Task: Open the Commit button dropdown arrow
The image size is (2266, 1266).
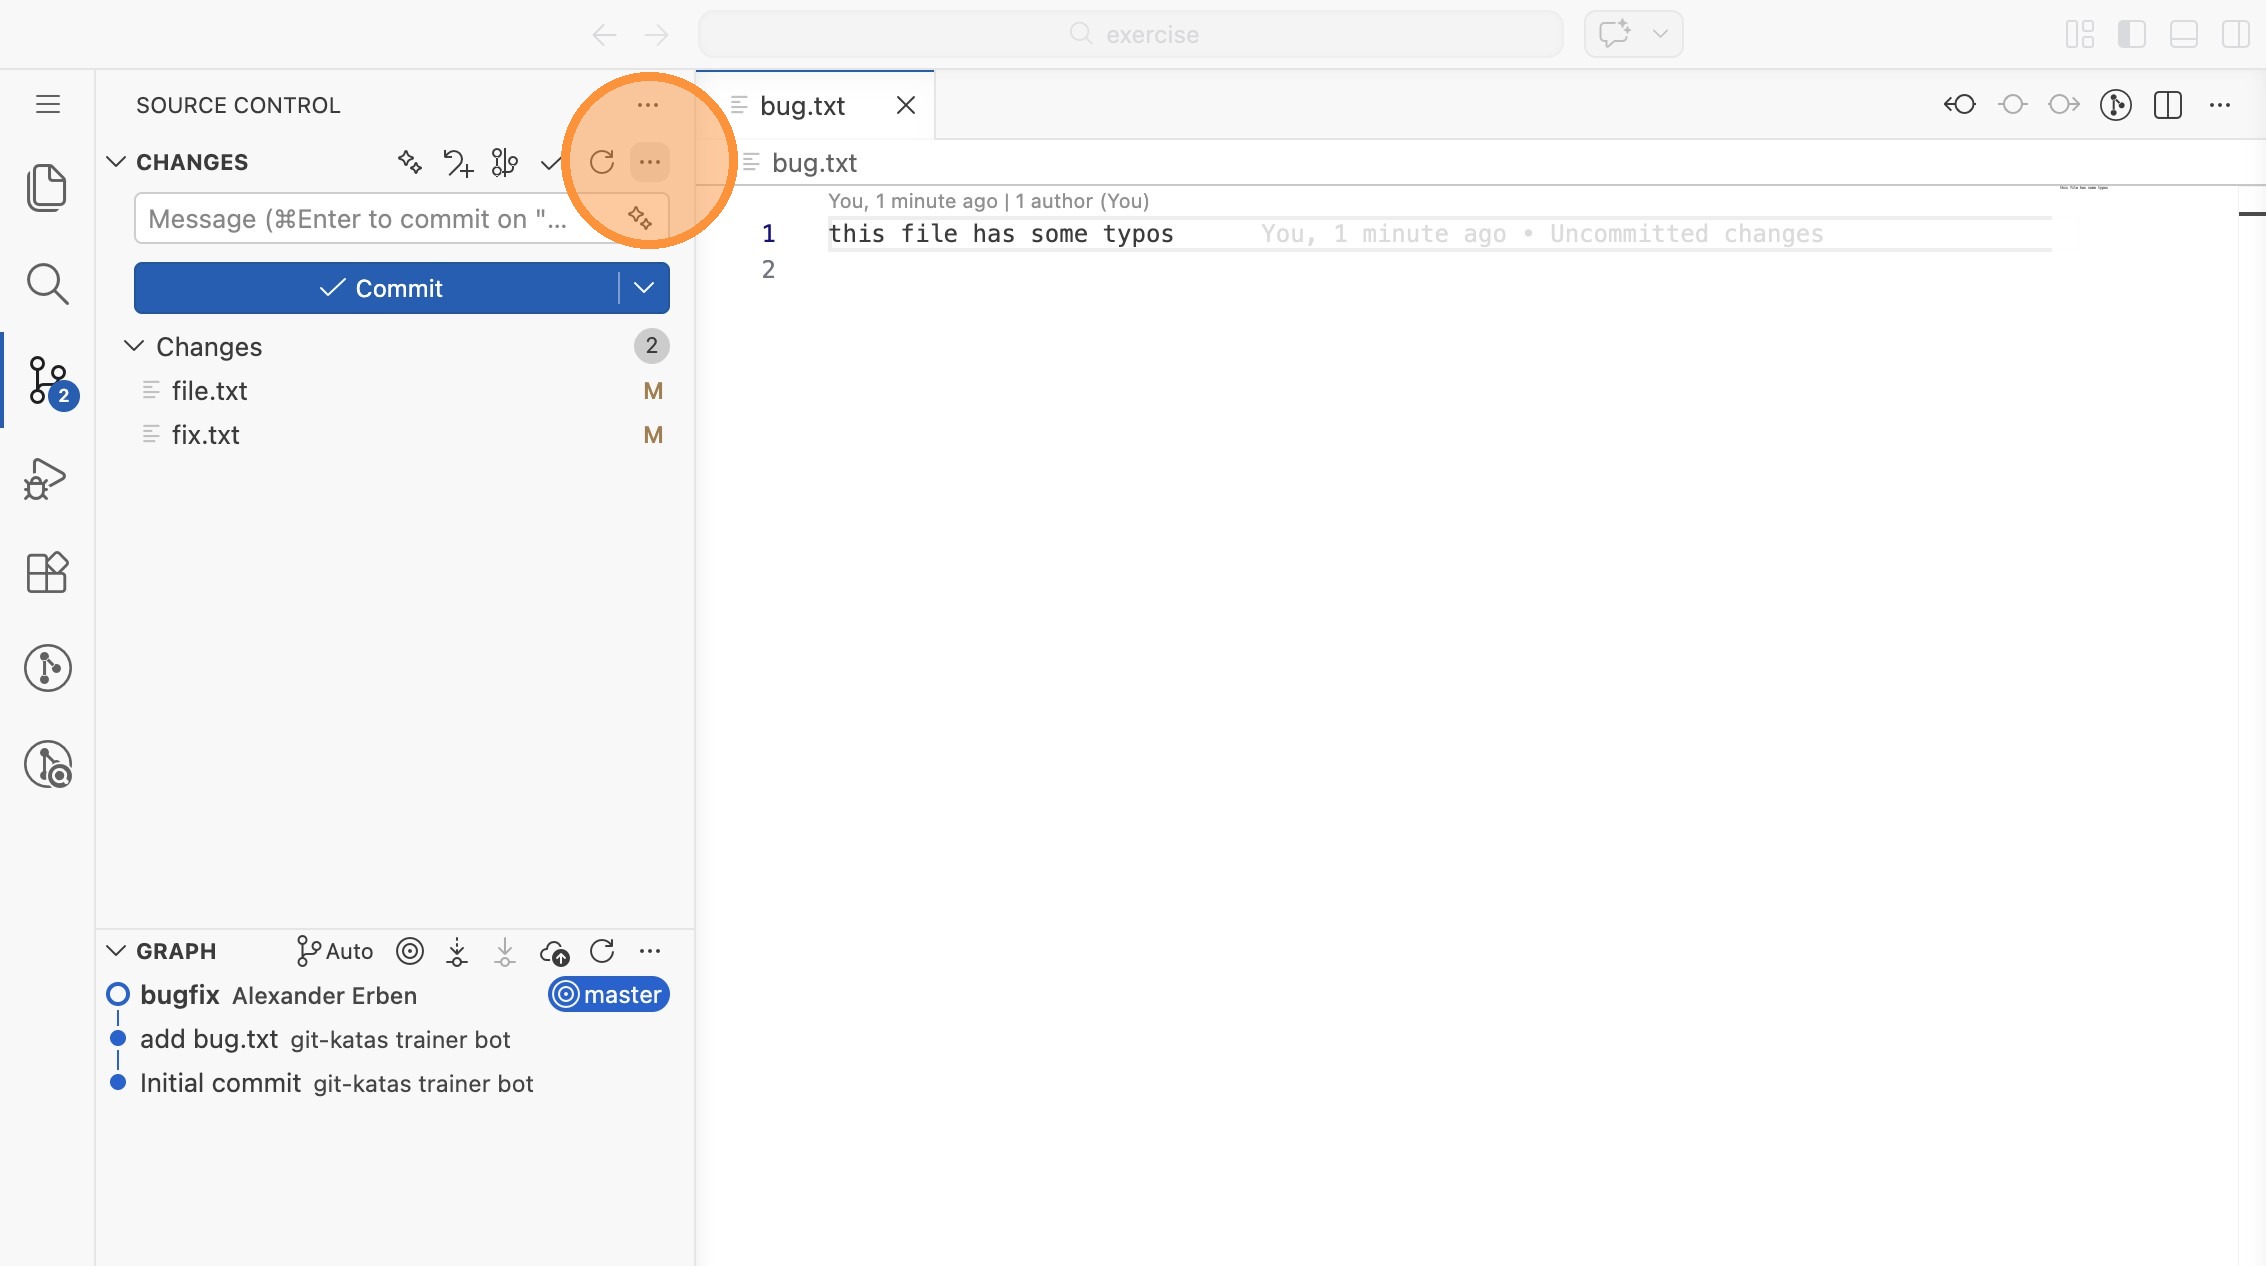Action: [x=644, y=288]
